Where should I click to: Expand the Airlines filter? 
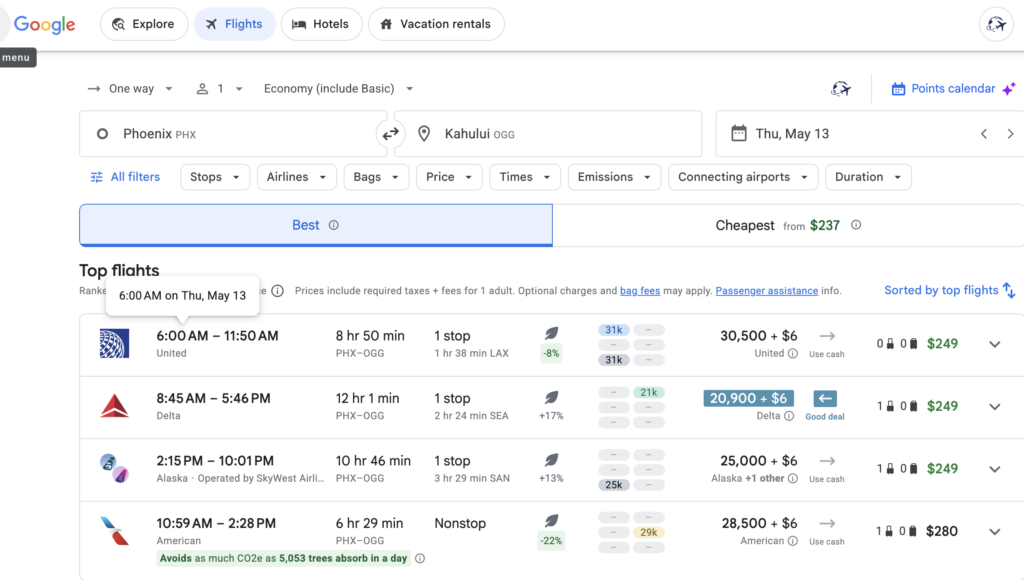click(x=296, y=177)
